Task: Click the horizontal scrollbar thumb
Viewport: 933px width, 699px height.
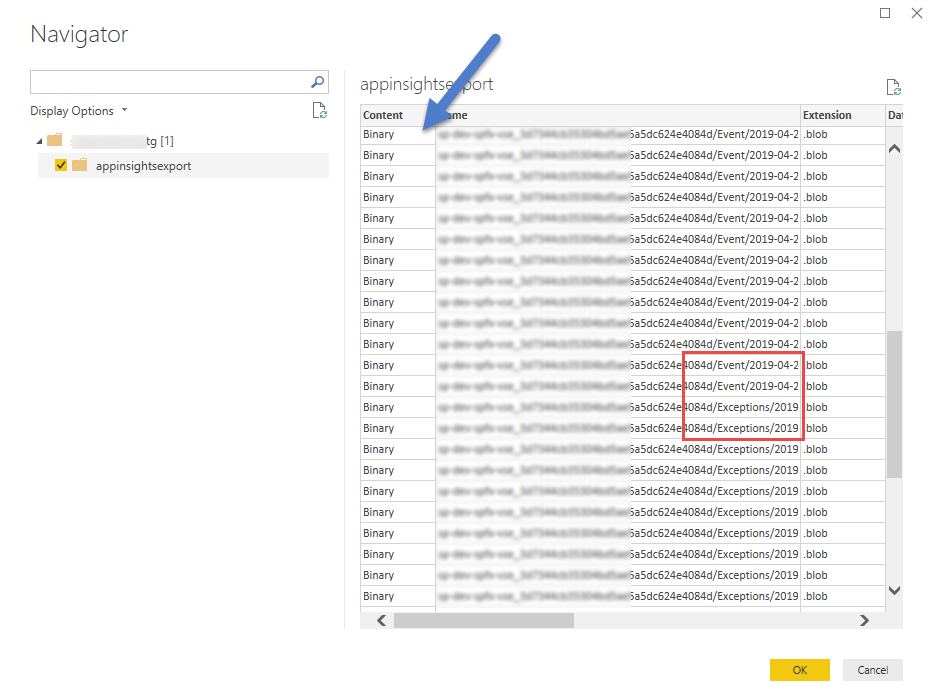Action: point(484,620)
